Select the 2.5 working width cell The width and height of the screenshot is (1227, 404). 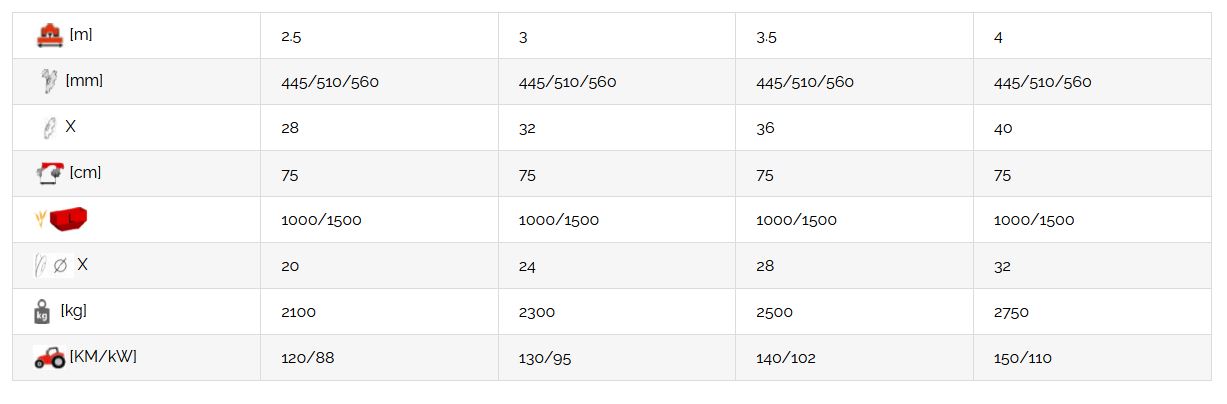point(291,37)
